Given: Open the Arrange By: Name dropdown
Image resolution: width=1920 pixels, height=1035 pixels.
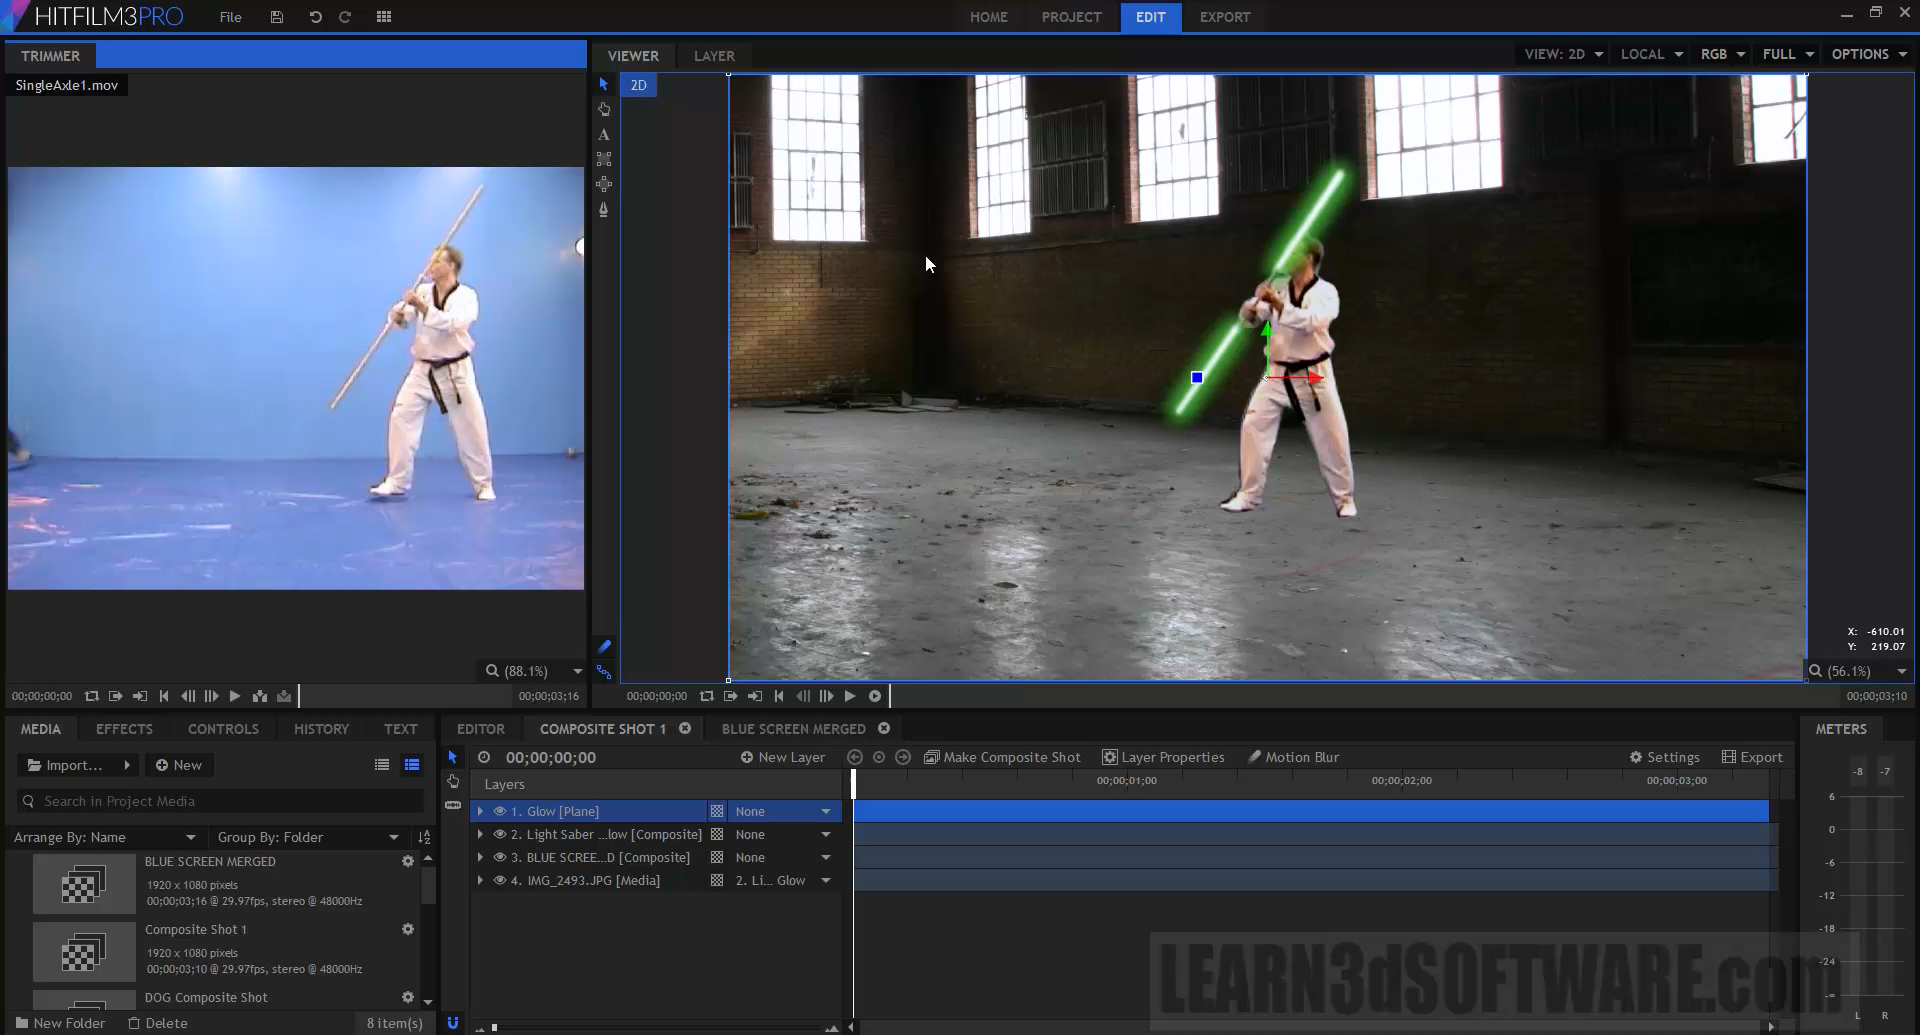Looking at the screenshot, I should point(104,837).
